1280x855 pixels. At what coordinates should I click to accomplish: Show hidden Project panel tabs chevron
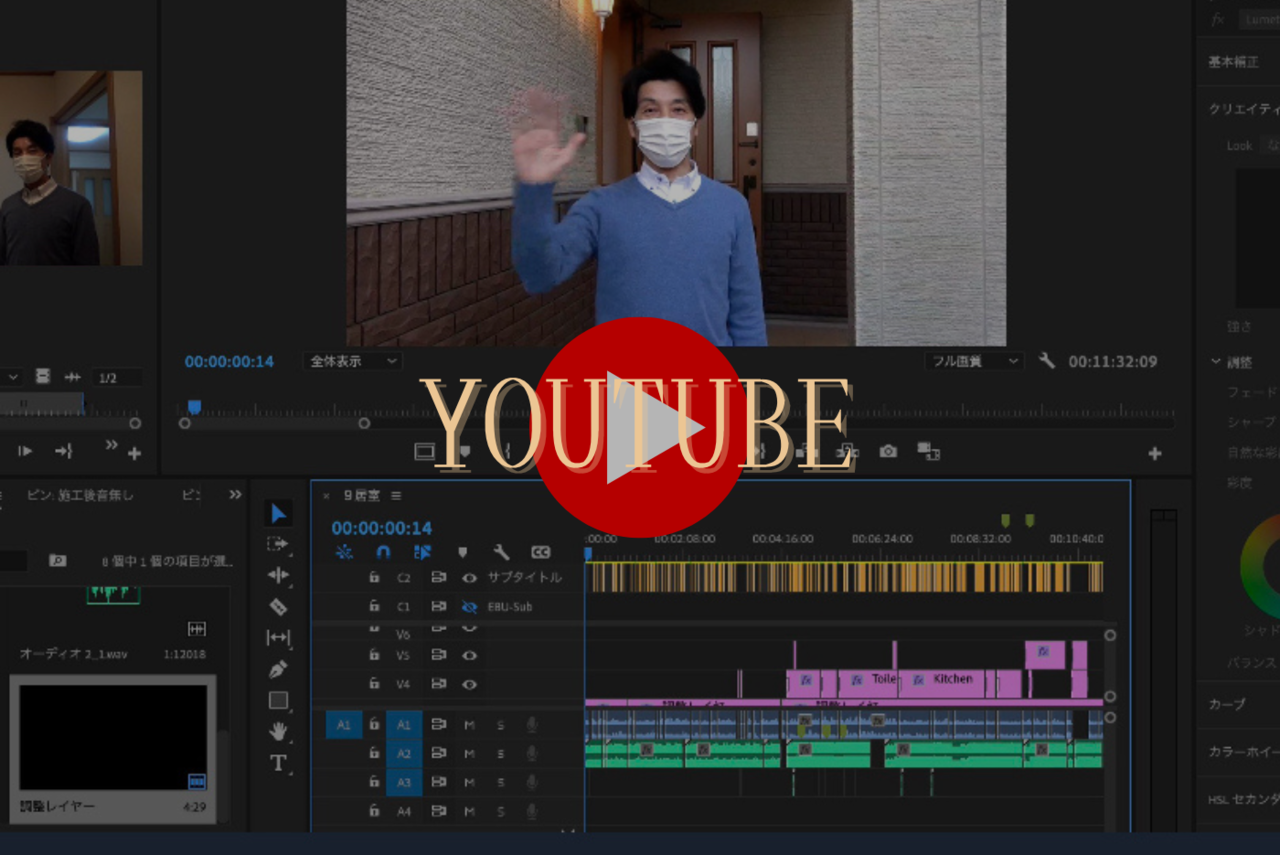point(235,494)
